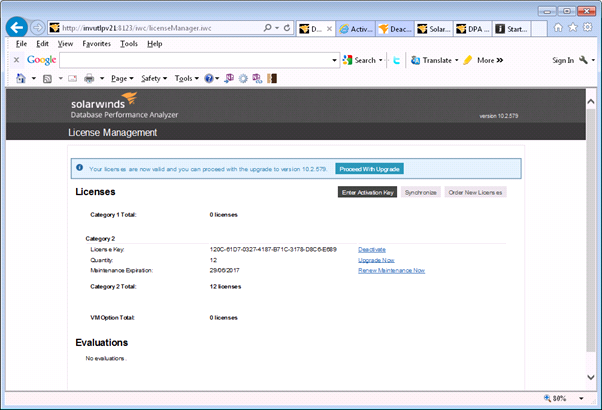Viewport: 602px width, 410px height.
Task: Click the Home page icon in command bar
Action: (21, 78)
